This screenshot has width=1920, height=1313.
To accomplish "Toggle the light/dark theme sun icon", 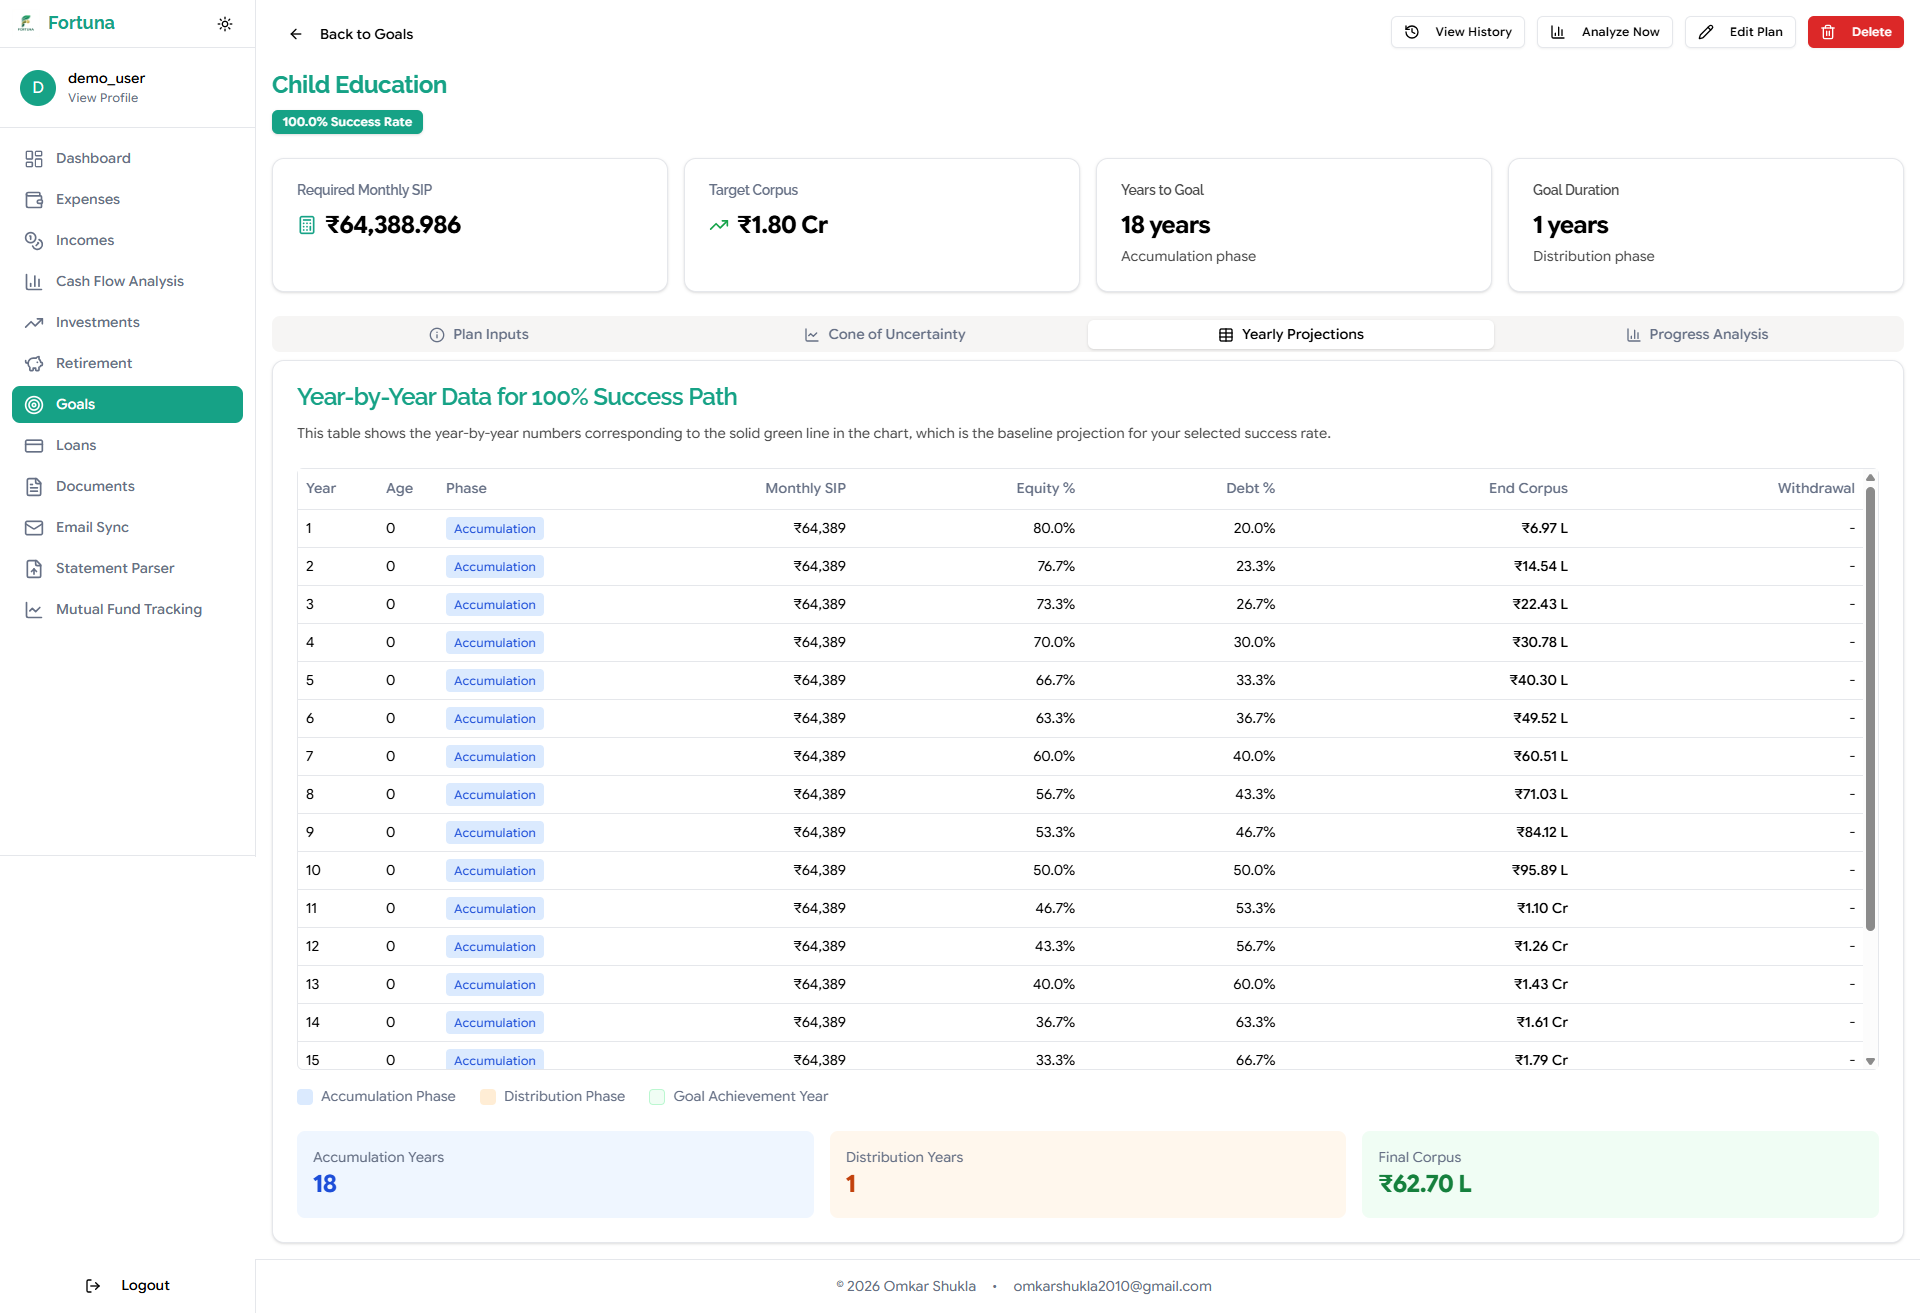I will [225, 24].
